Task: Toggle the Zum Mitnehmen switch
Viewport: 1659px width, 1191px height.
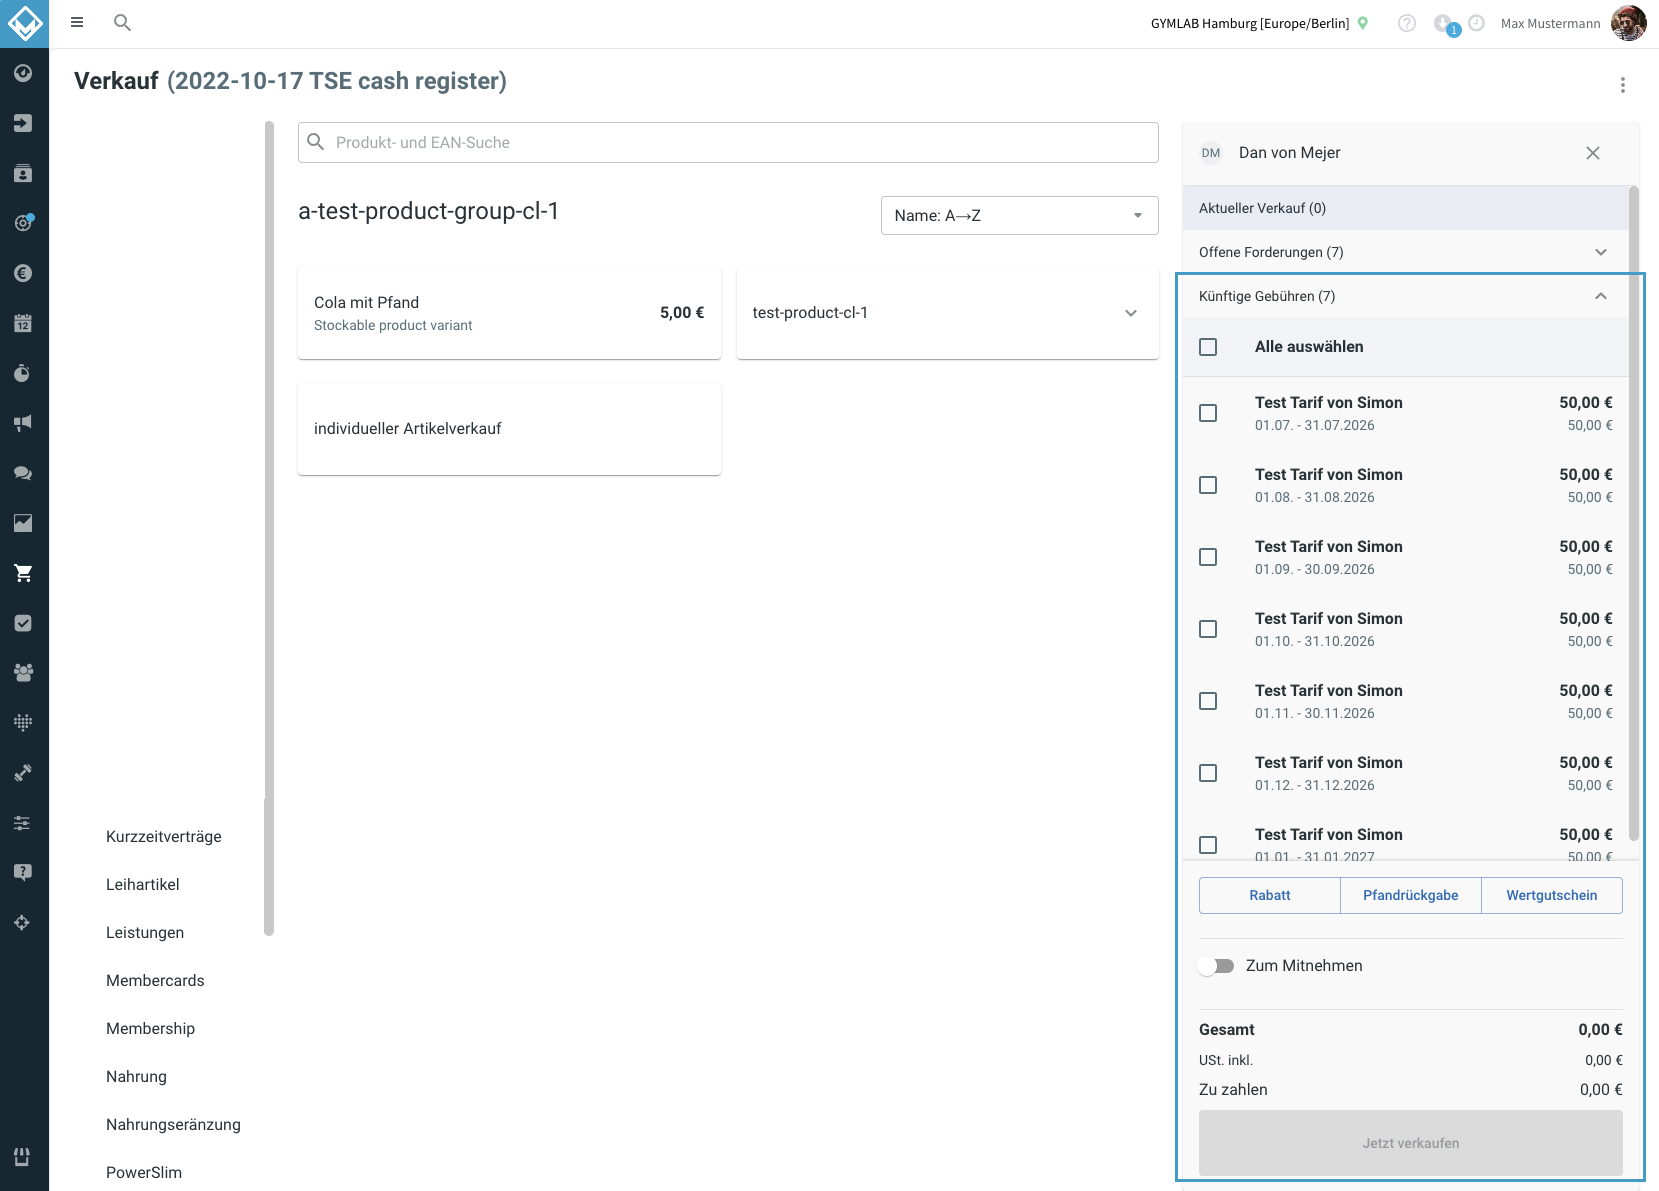Action: pyautogui.click(x=1216, y=966)
